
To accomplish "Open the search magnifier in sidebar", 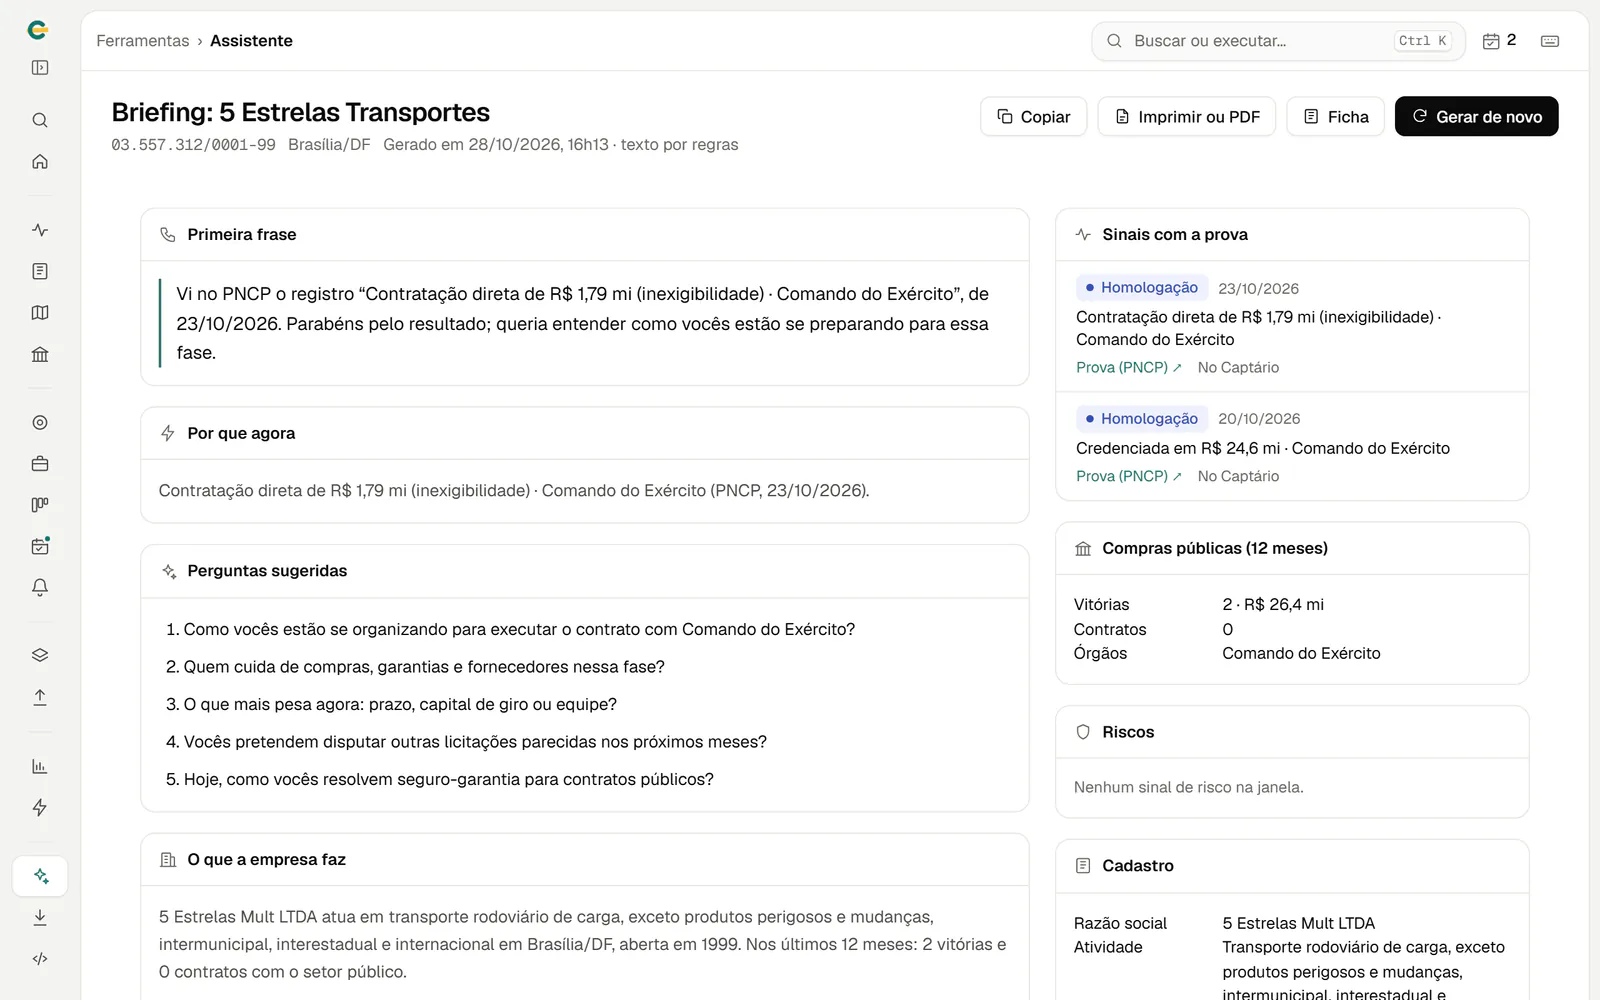I will pyautogui.click(x=40, y=120).
